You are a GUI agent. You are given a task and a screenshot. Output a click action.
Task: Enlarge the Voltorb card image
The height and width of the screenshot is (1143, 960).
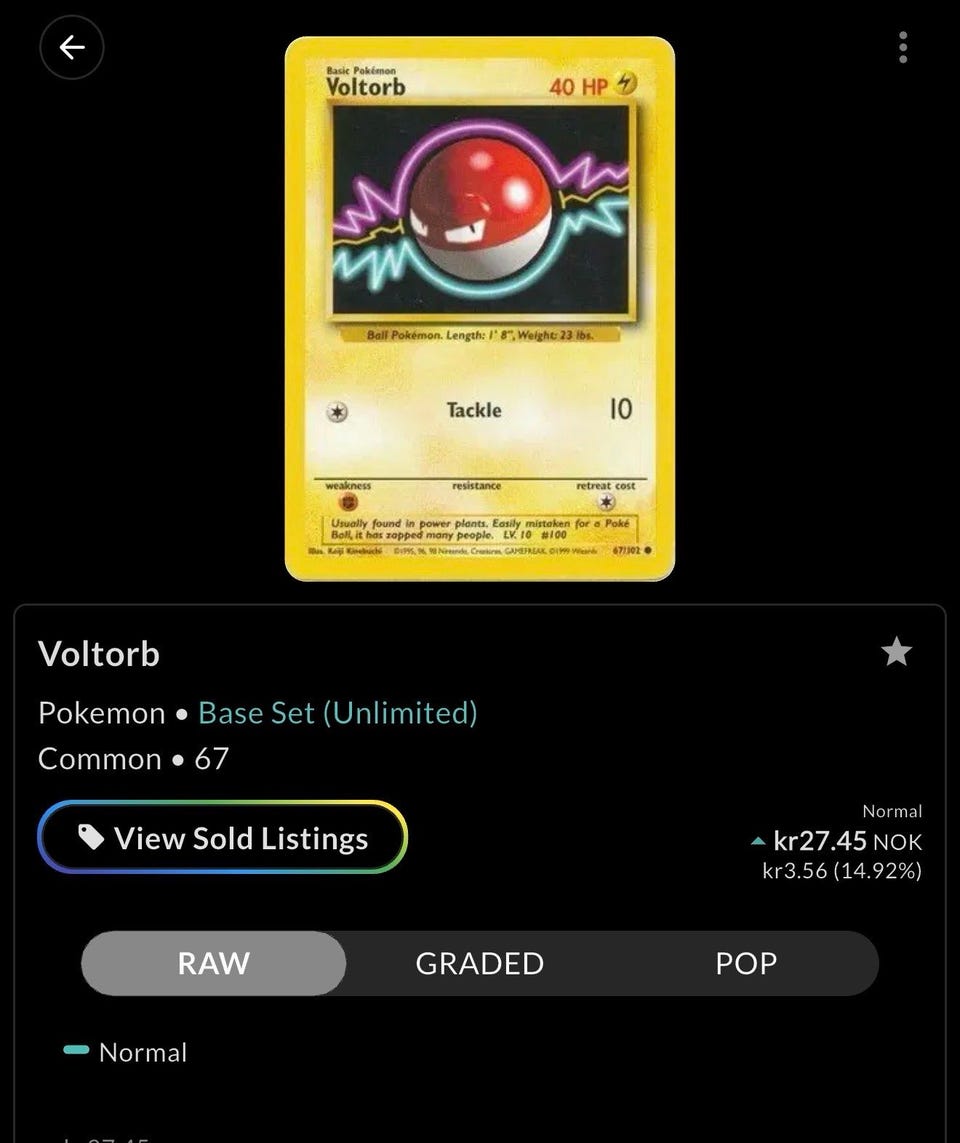[x=480, y=308]
